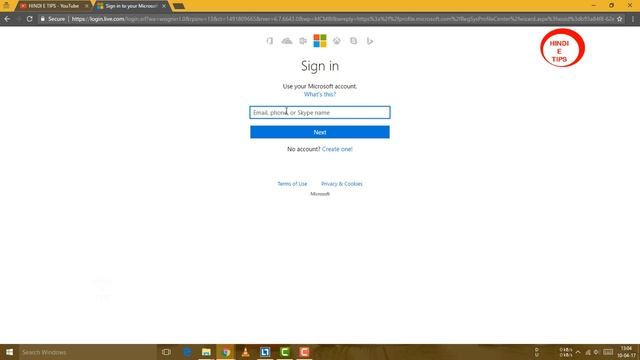The image size is (640, 360).
Task: Launch VLC media player from taskbar
Action: (x=245, y=352)
